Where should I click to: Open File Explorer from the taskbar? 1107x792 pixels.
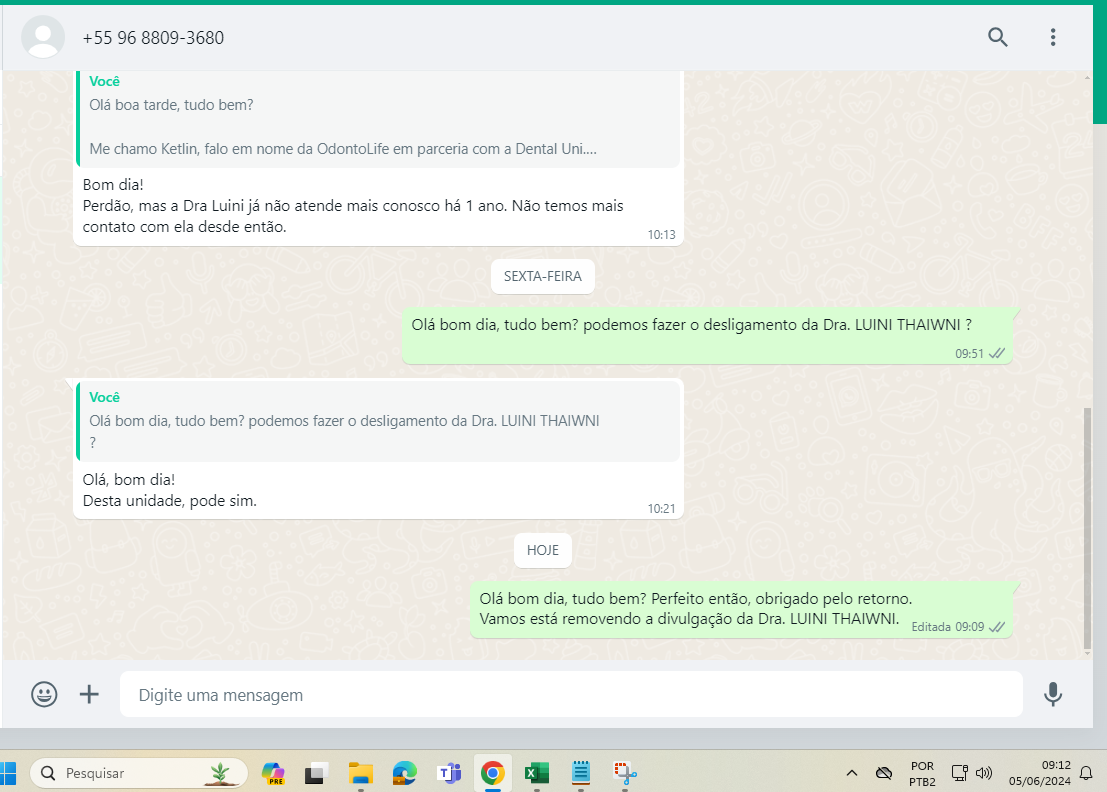361,774
